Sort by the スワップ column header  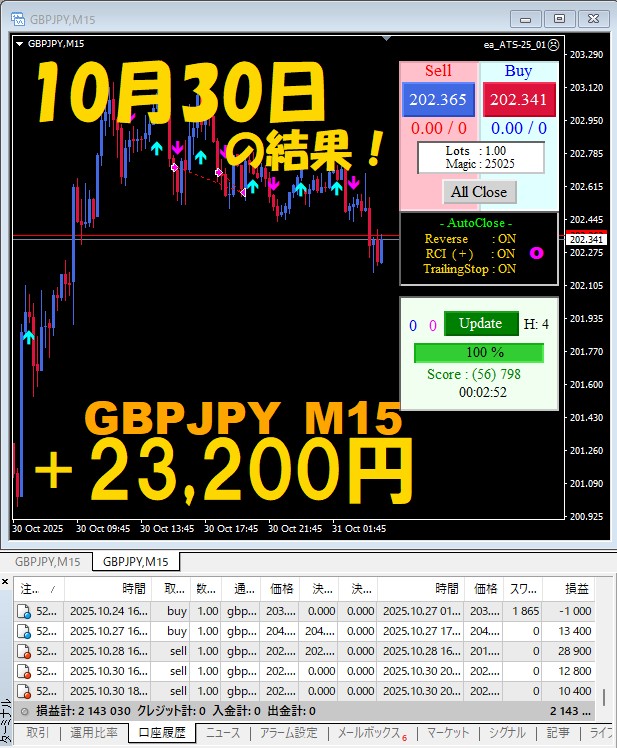pos(523,589)
